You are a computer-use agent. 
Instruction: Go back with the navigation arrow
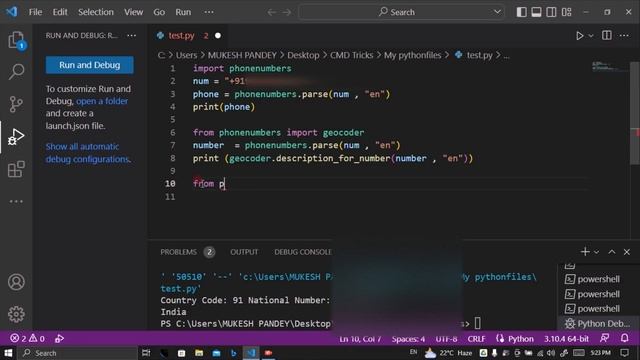271,12
